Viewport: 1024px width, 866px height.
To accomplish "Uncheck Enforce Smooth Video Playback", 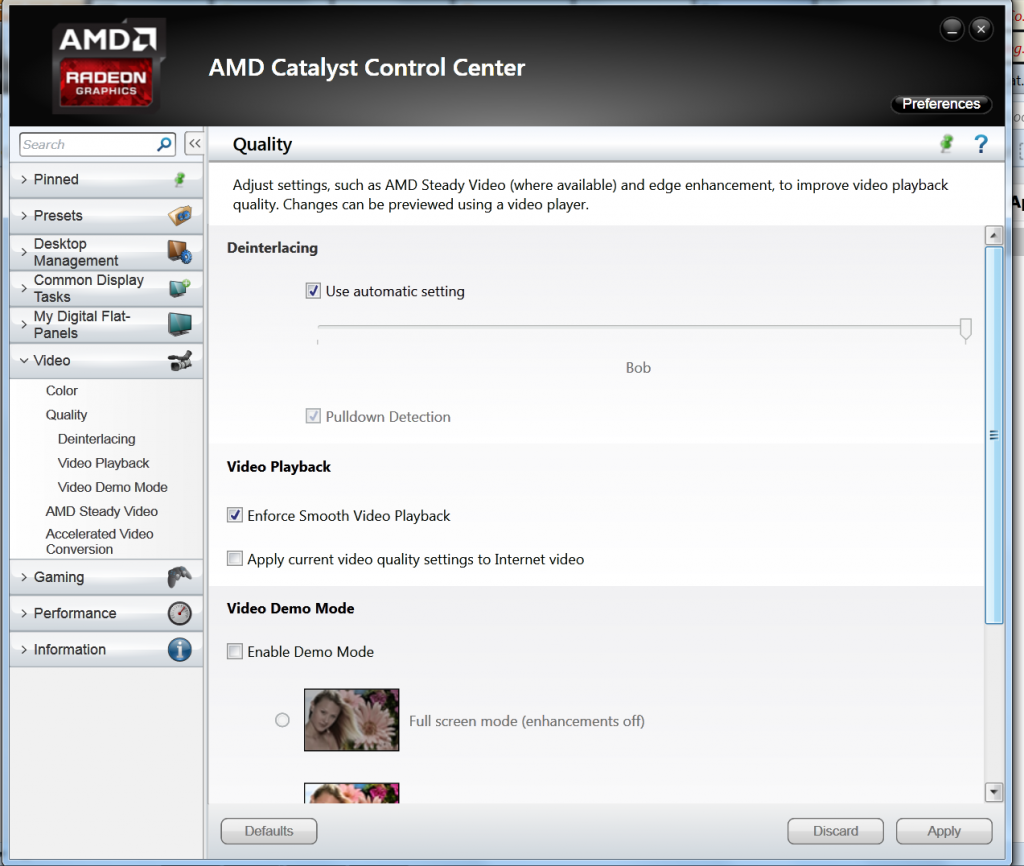I will [x=235, y=515].
